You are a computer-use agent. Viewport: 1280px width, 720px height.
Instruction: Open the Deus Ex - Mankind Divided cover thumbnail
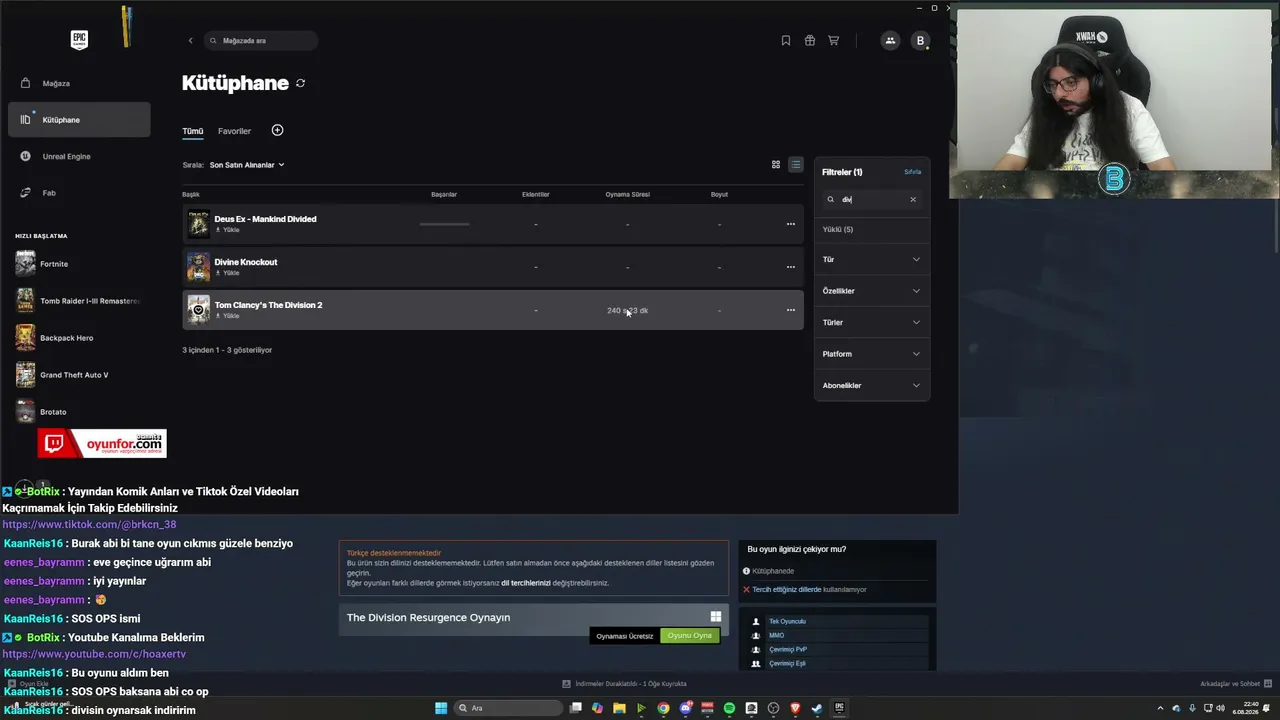point(198,224)
